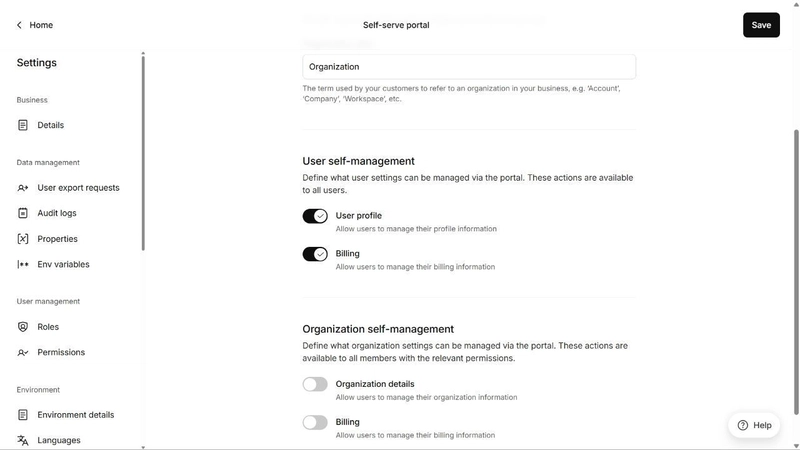Image resolution: width=800 pixels, height=450 pixels.
Task: Click the sidebar vertical scrollbar
Action: (143, 153)
